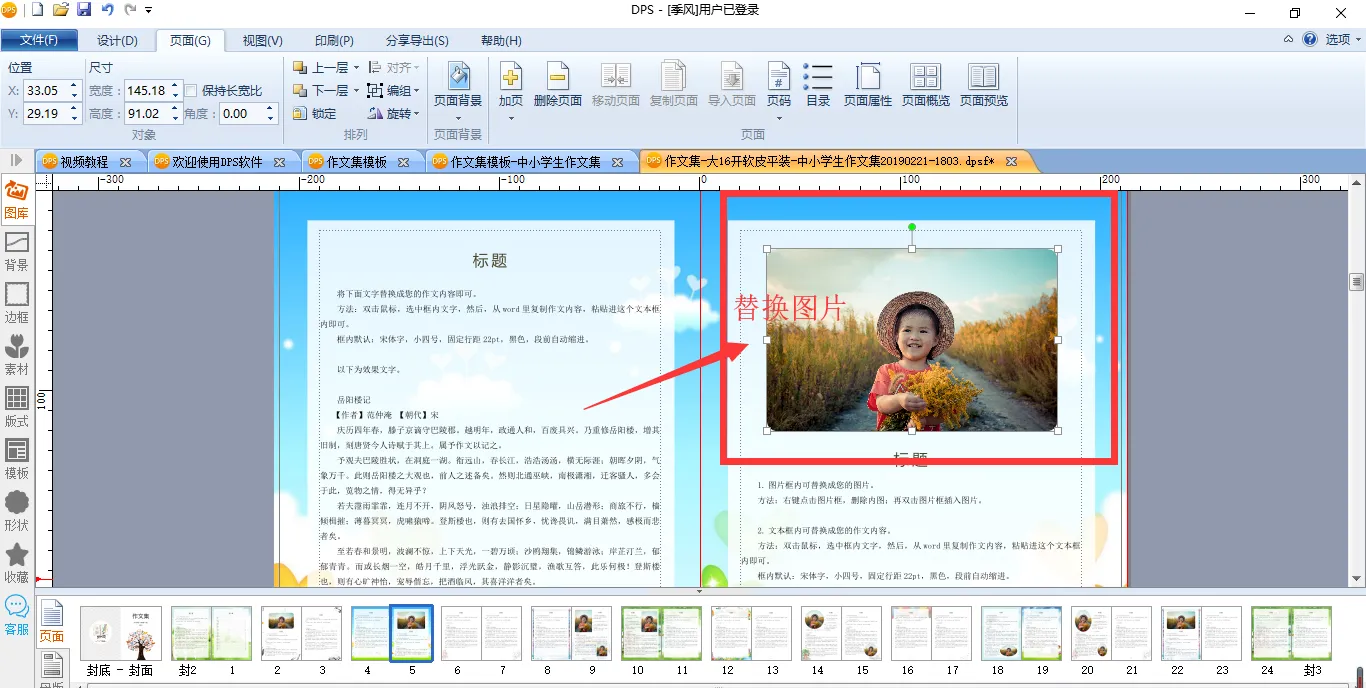
Task: Click the green rotation handle above photo
Action: point(912,227)
